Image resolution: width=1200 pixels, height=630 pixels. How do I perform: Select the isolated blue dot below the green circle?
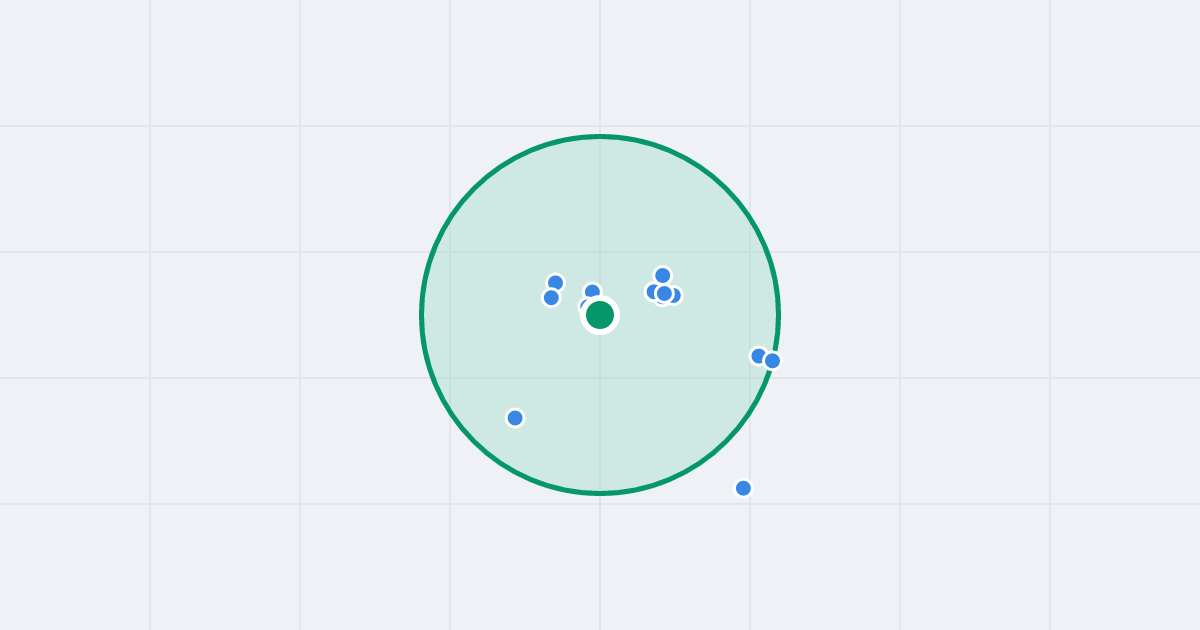point(743,488)
